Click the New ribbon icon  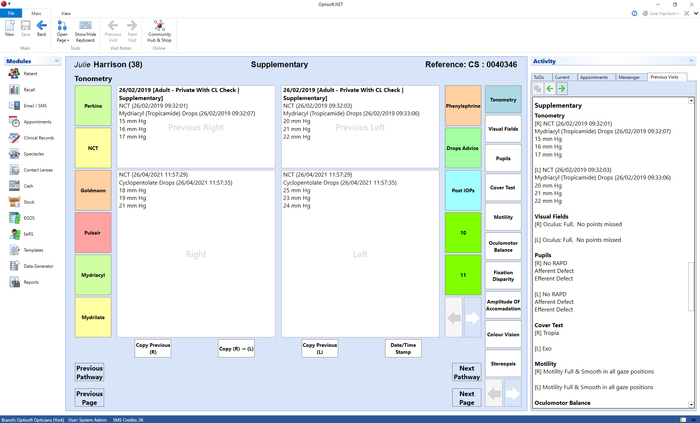(x=9, y=28)
